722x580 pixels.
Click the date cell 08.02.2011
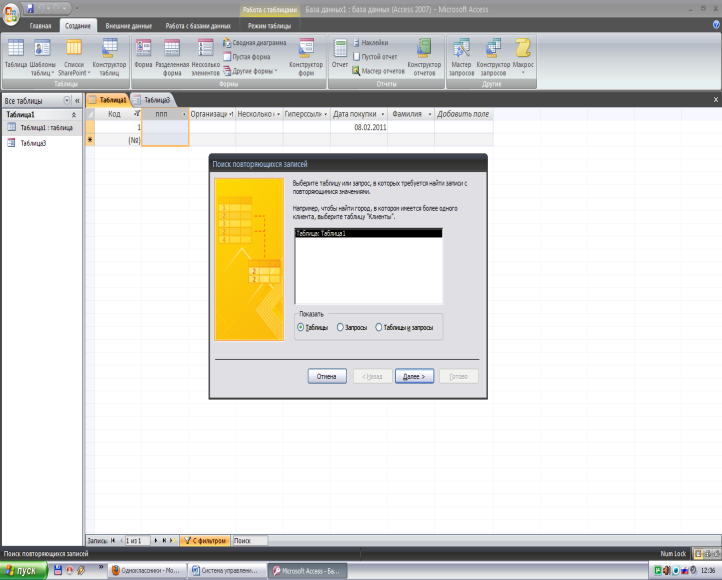[x=359, y=127]
